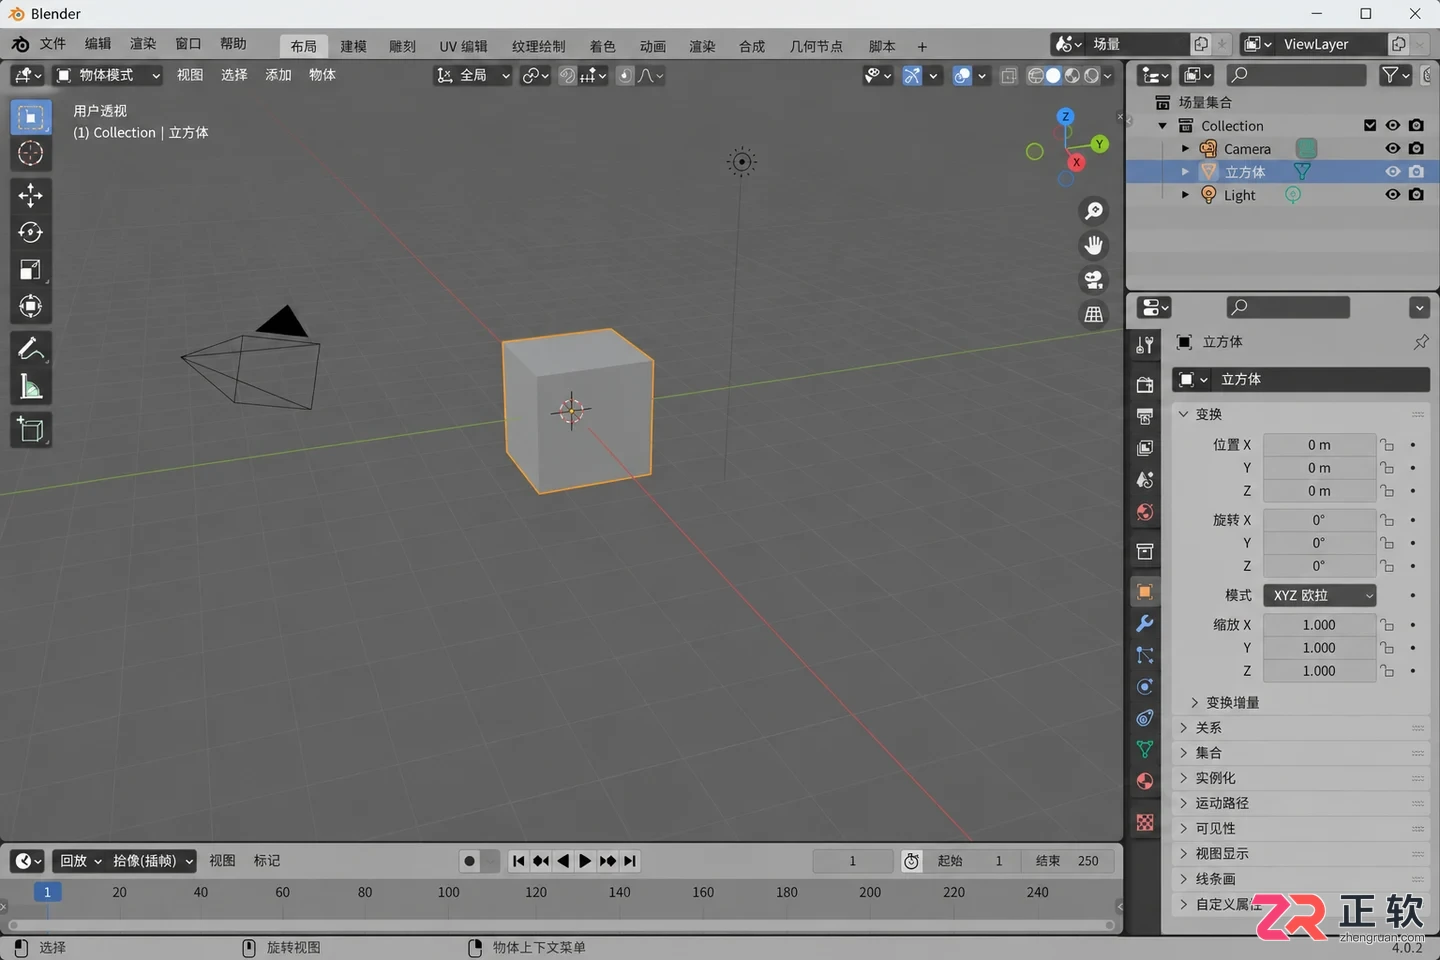Viewport: 1440px width, 960px height.
Task: Select the Scale tool
Action: coord(31,269)
